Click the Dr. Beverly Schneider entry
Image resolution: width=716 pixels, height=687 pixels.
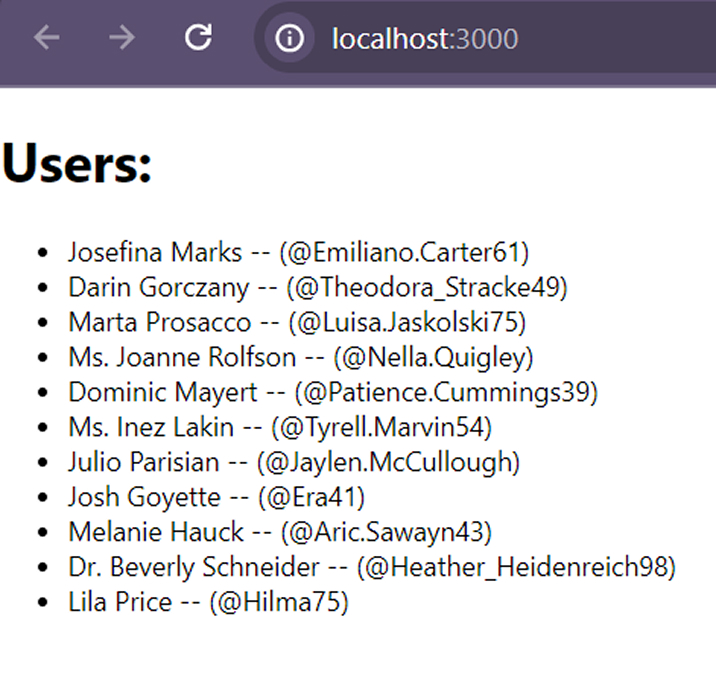pyautogui.click(x=194, y=567)
